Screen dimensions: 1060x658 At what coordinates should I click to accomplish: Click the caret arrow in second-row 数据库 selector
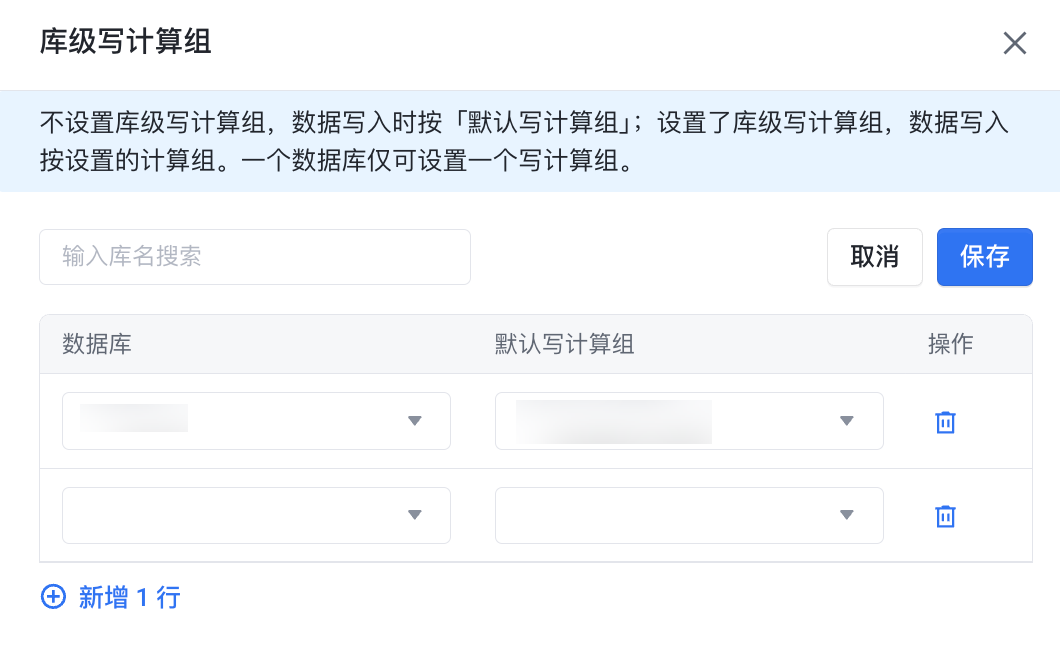pyautogui.click(x=415, y=515)
